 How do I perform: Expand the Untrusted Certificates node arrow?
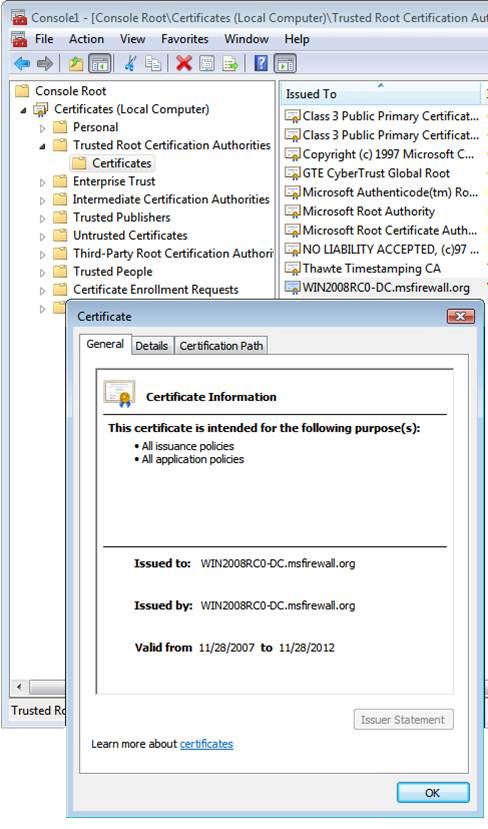click(43, 236)
